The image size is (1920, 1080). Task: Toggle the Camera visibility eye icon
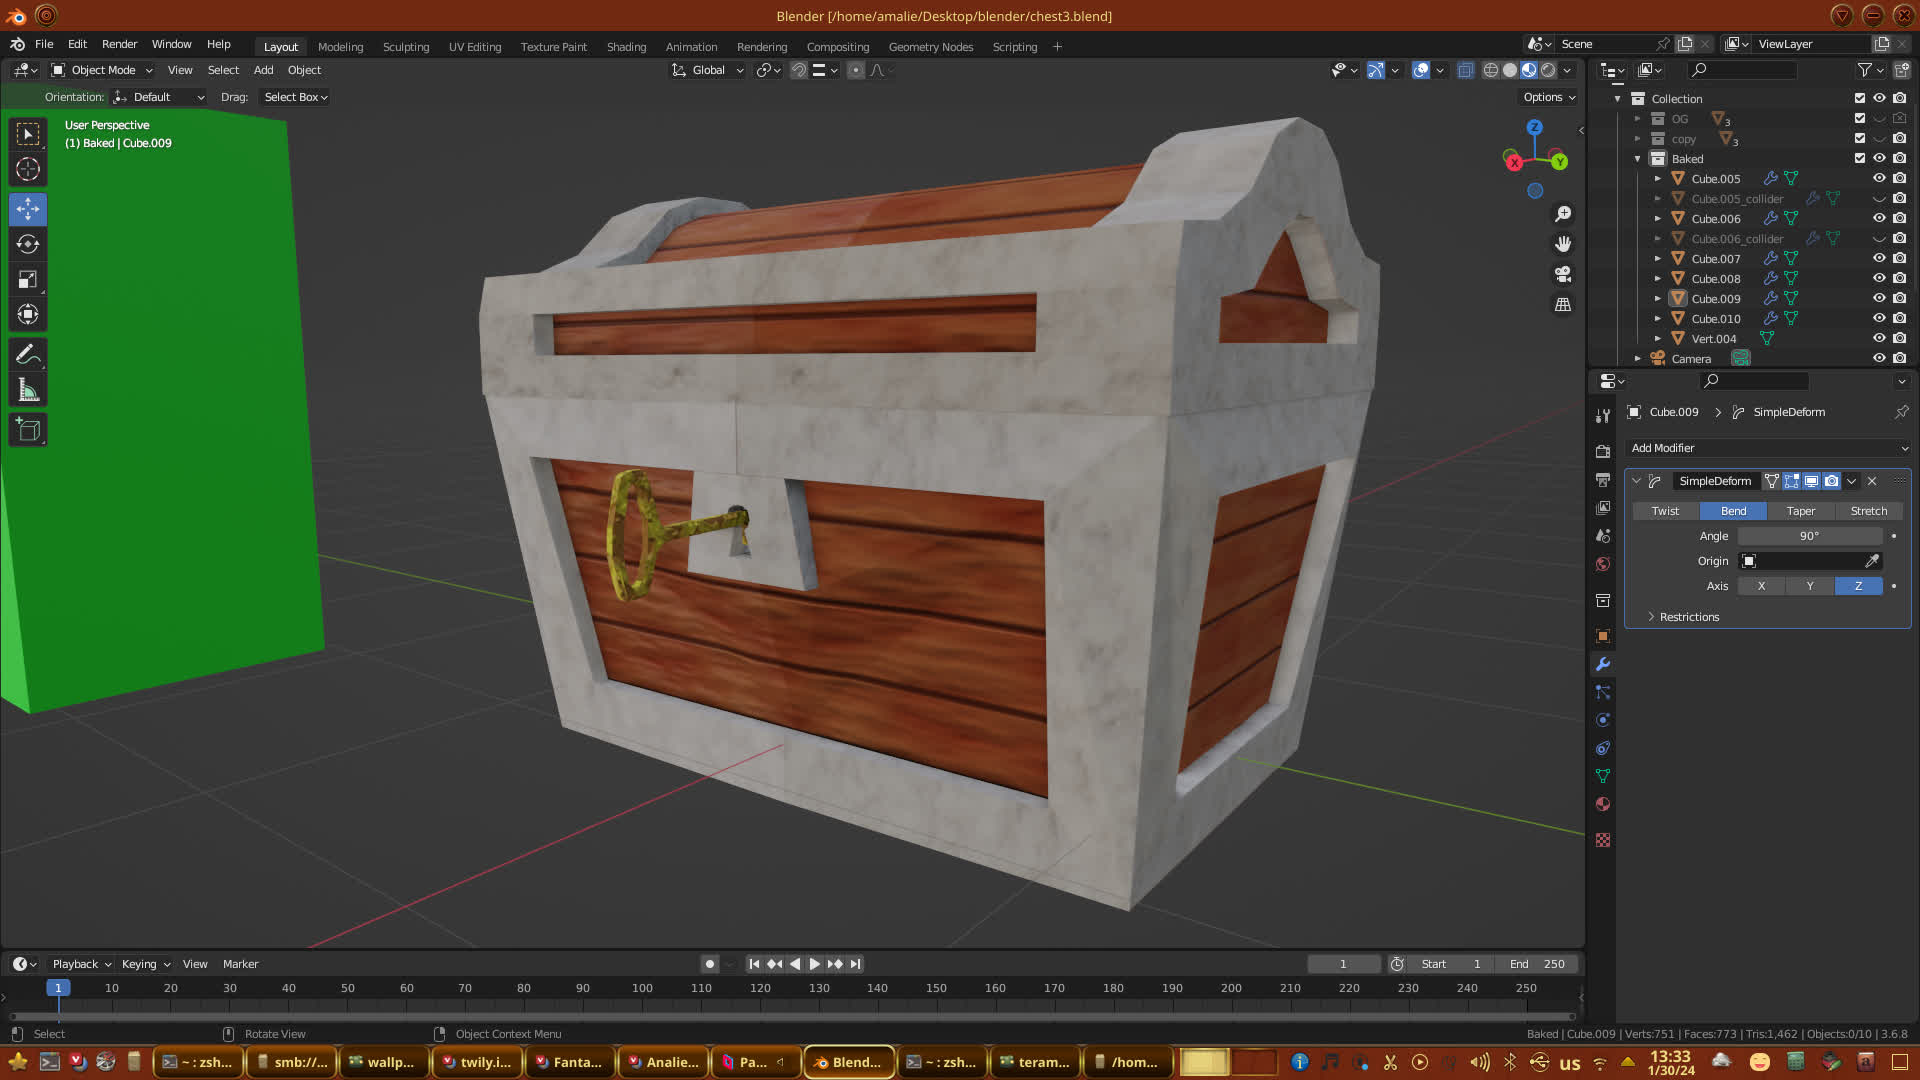coord(1879,358)
